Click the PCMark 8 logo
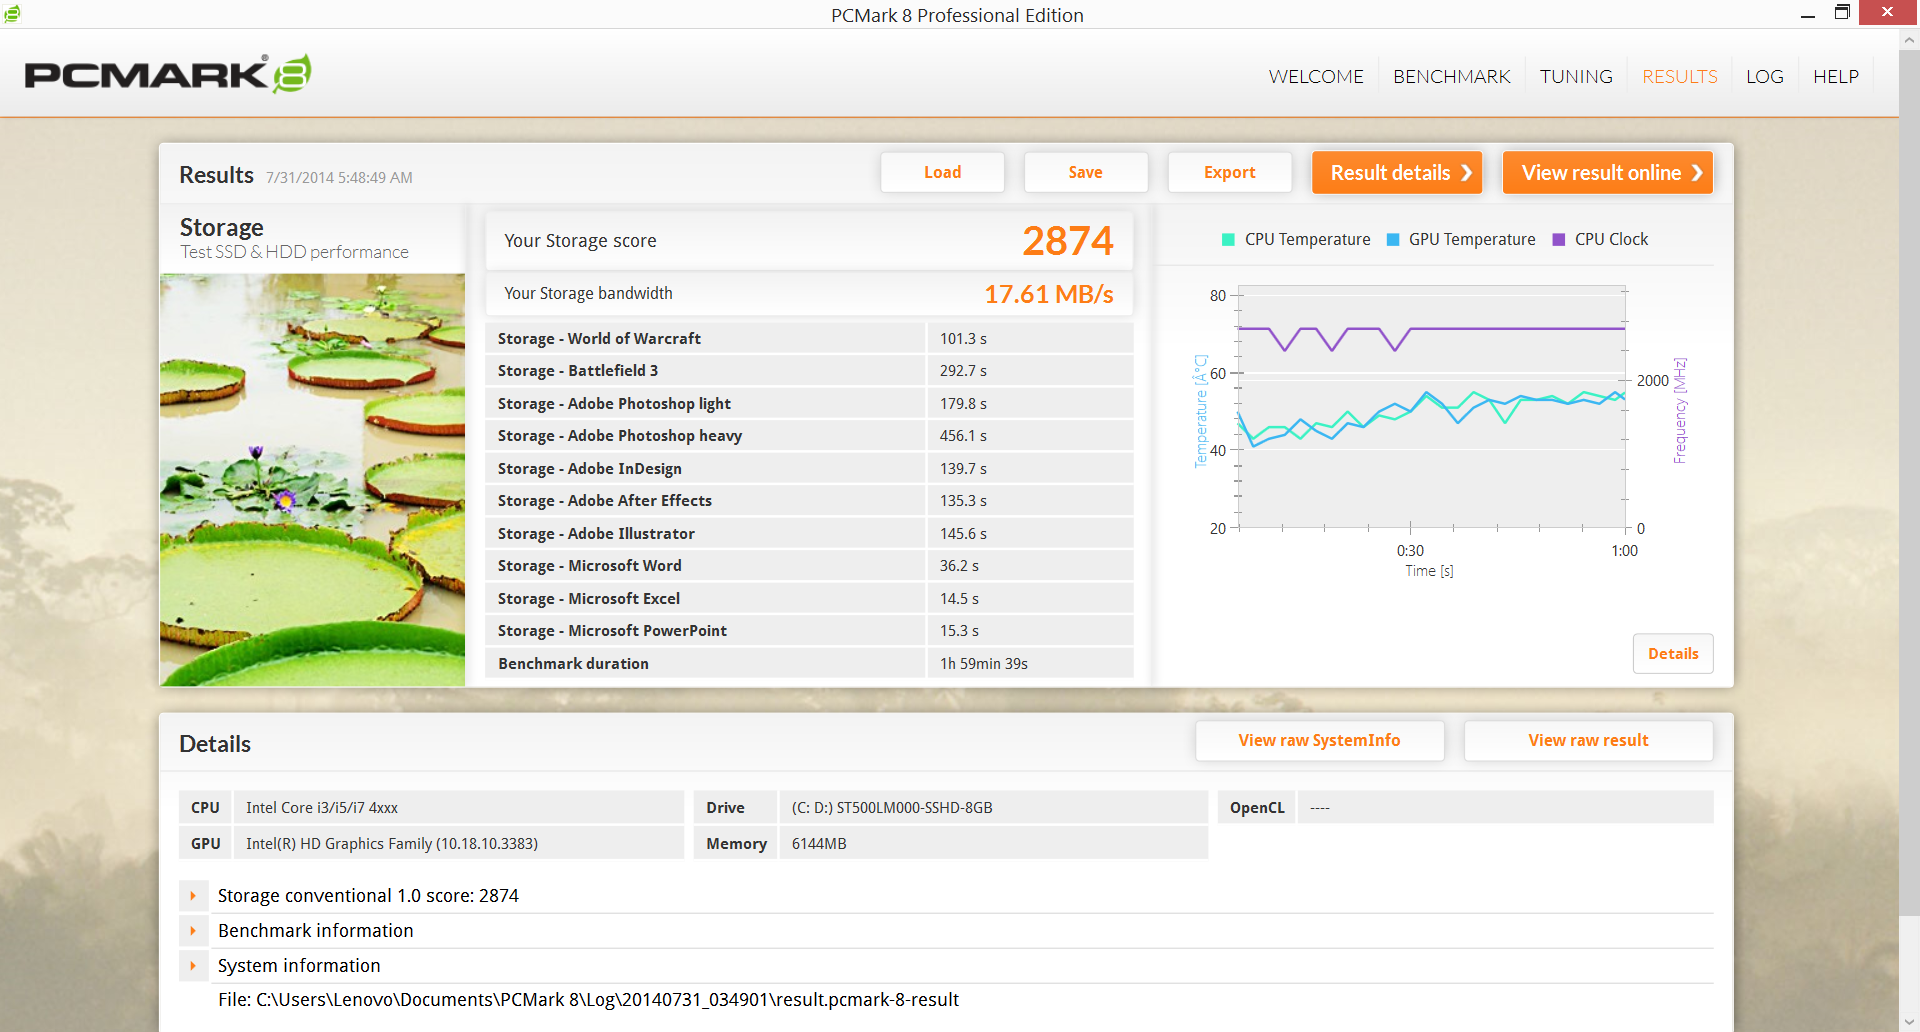The height and width of the screenshot is (1032, 1920). (167, 74)
